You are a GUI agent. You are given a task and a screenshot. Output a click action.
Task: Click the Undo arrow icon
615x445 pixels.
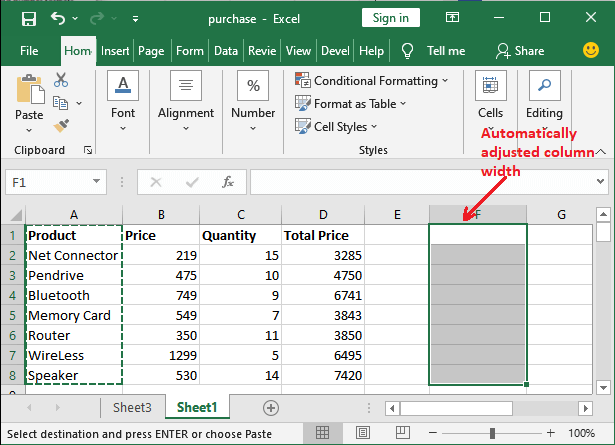[59, 18]
